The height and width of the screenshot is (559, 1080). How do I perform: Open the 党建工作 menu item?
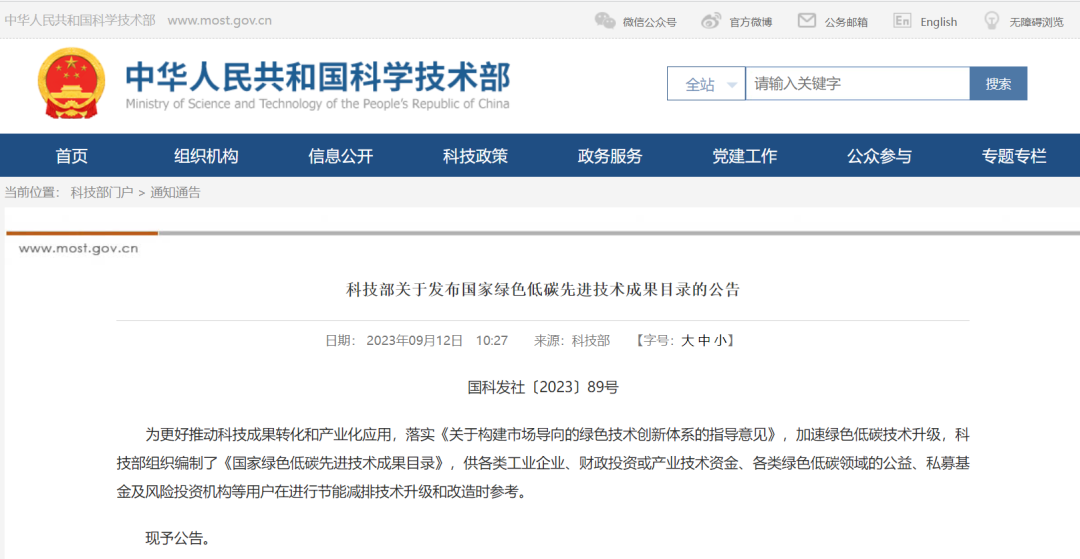coord(745,156)
